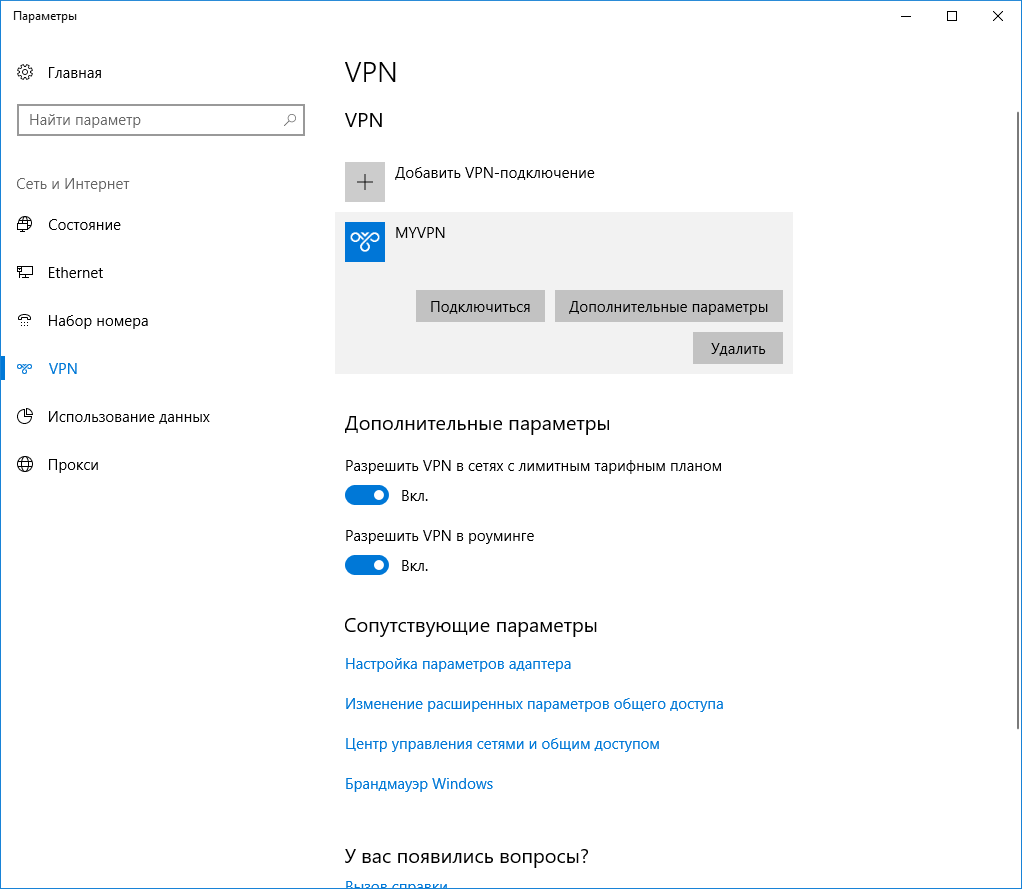This screenshot has height=889, width=1022.
Task: Click the Подключиться button
Action: (x=480, y=306)
